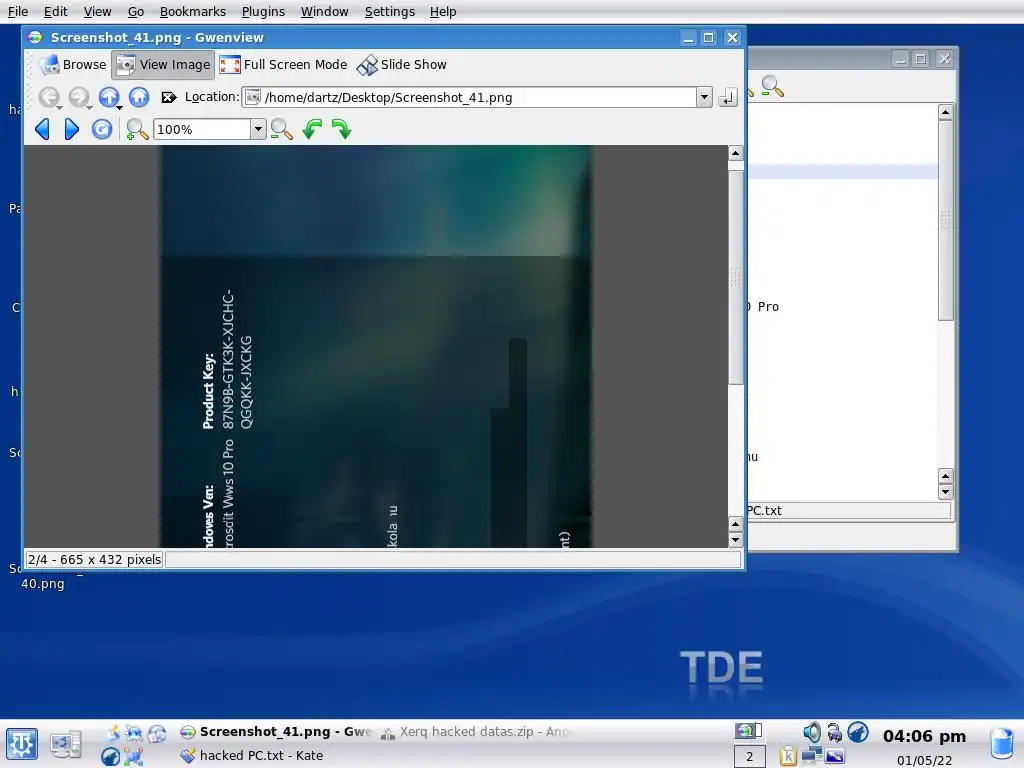Click the Location path input field
Screen dimensions: 1024x768
click(x=469, y=97)
